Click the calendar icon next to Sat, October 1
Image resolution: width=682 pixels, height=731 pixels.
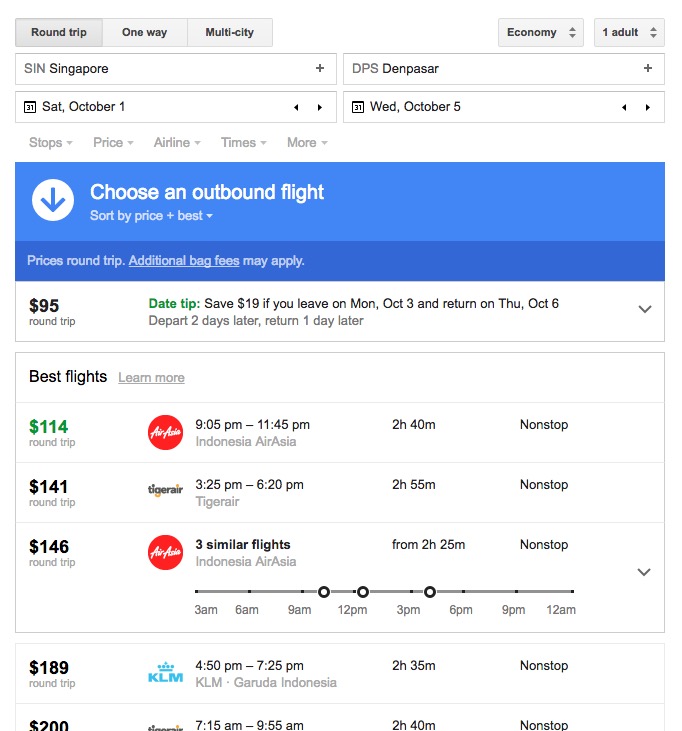tap(30, 107)
